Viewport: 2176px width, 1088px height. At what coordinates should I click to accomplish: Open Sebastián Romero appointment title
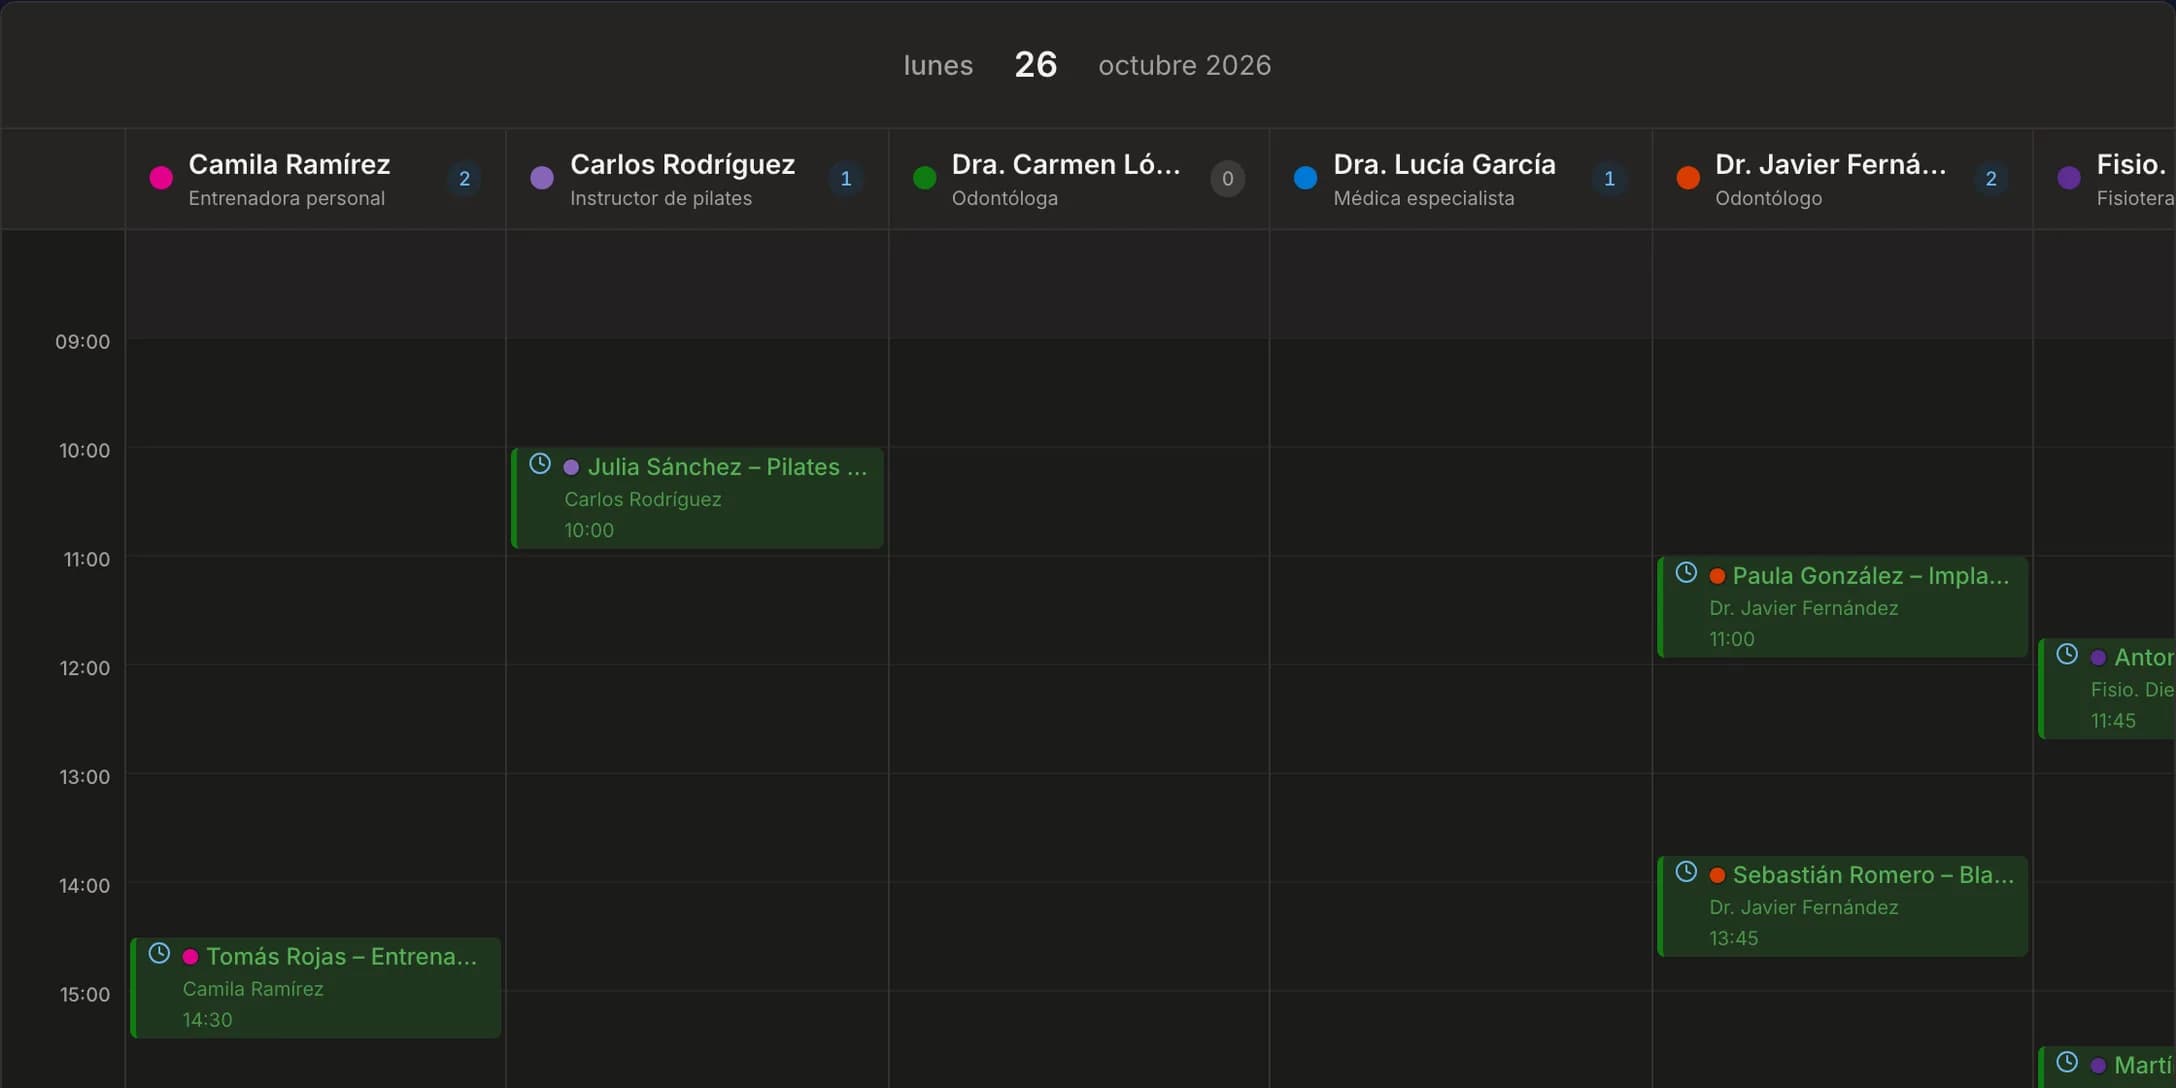tap(1872, 875)
